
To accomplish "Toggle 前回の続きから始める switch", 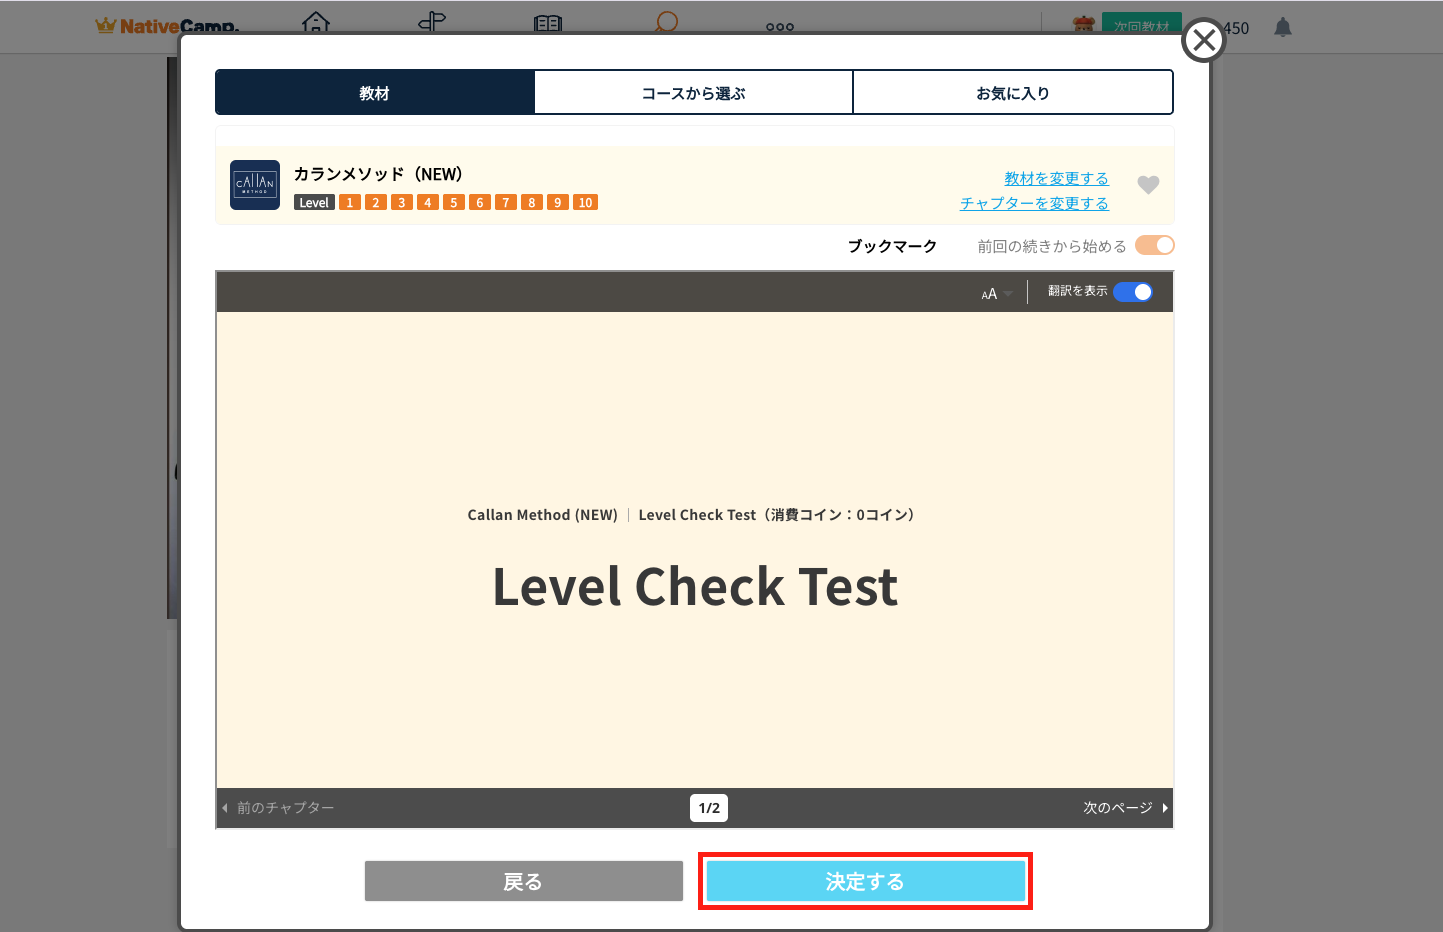I will pos(1154,246).
